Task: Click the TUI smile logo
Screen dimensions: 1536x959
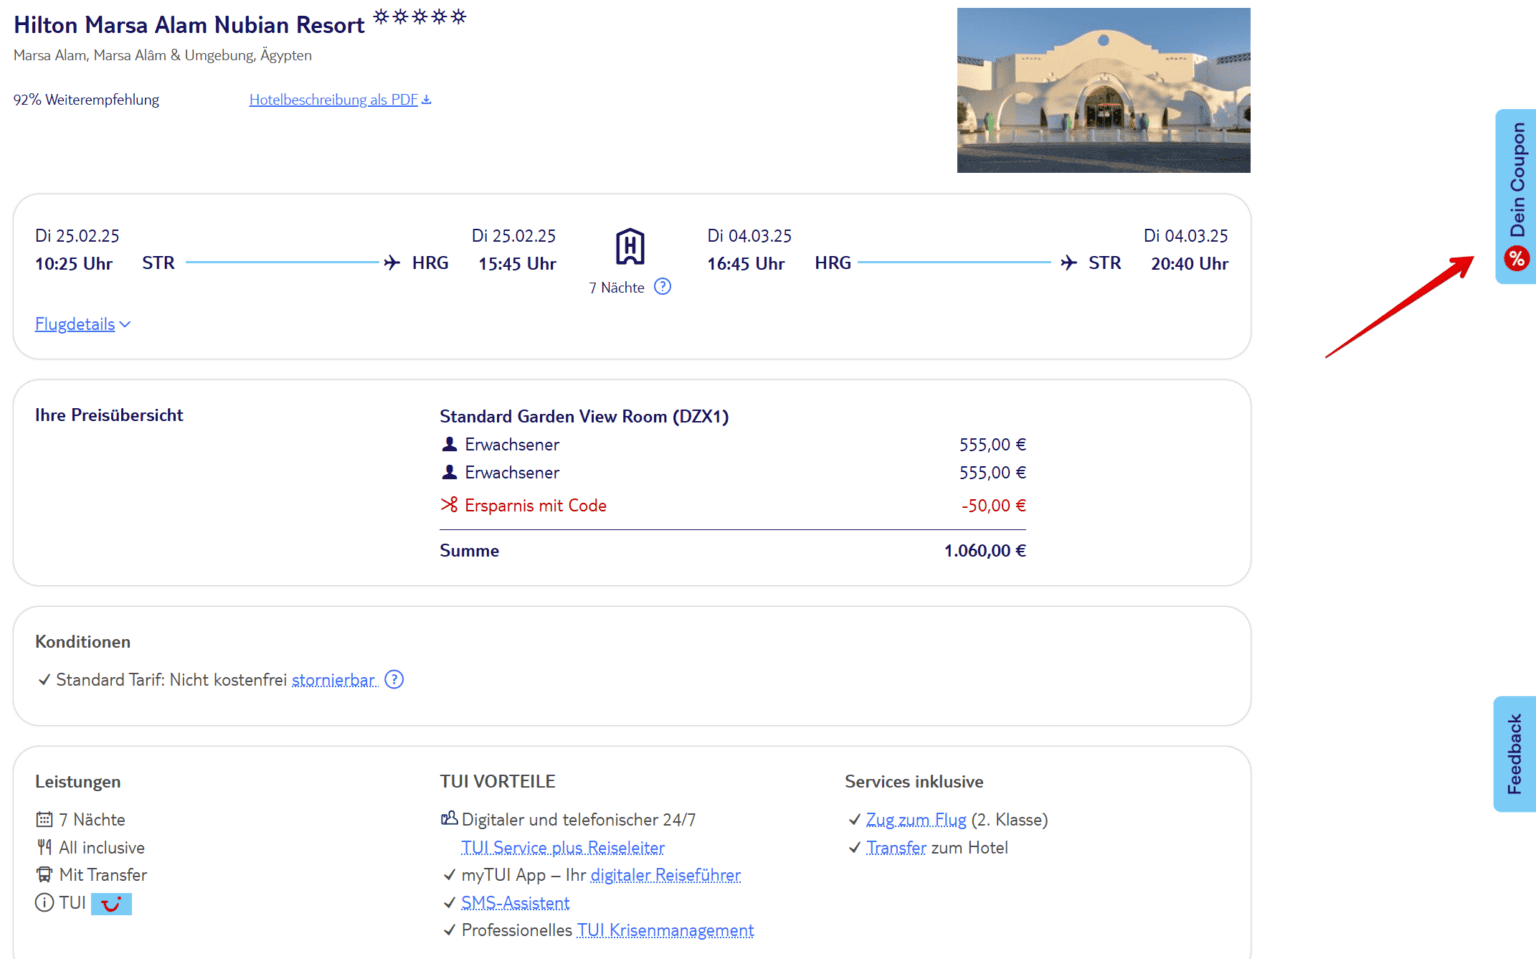Action: (x=111, y=904)
